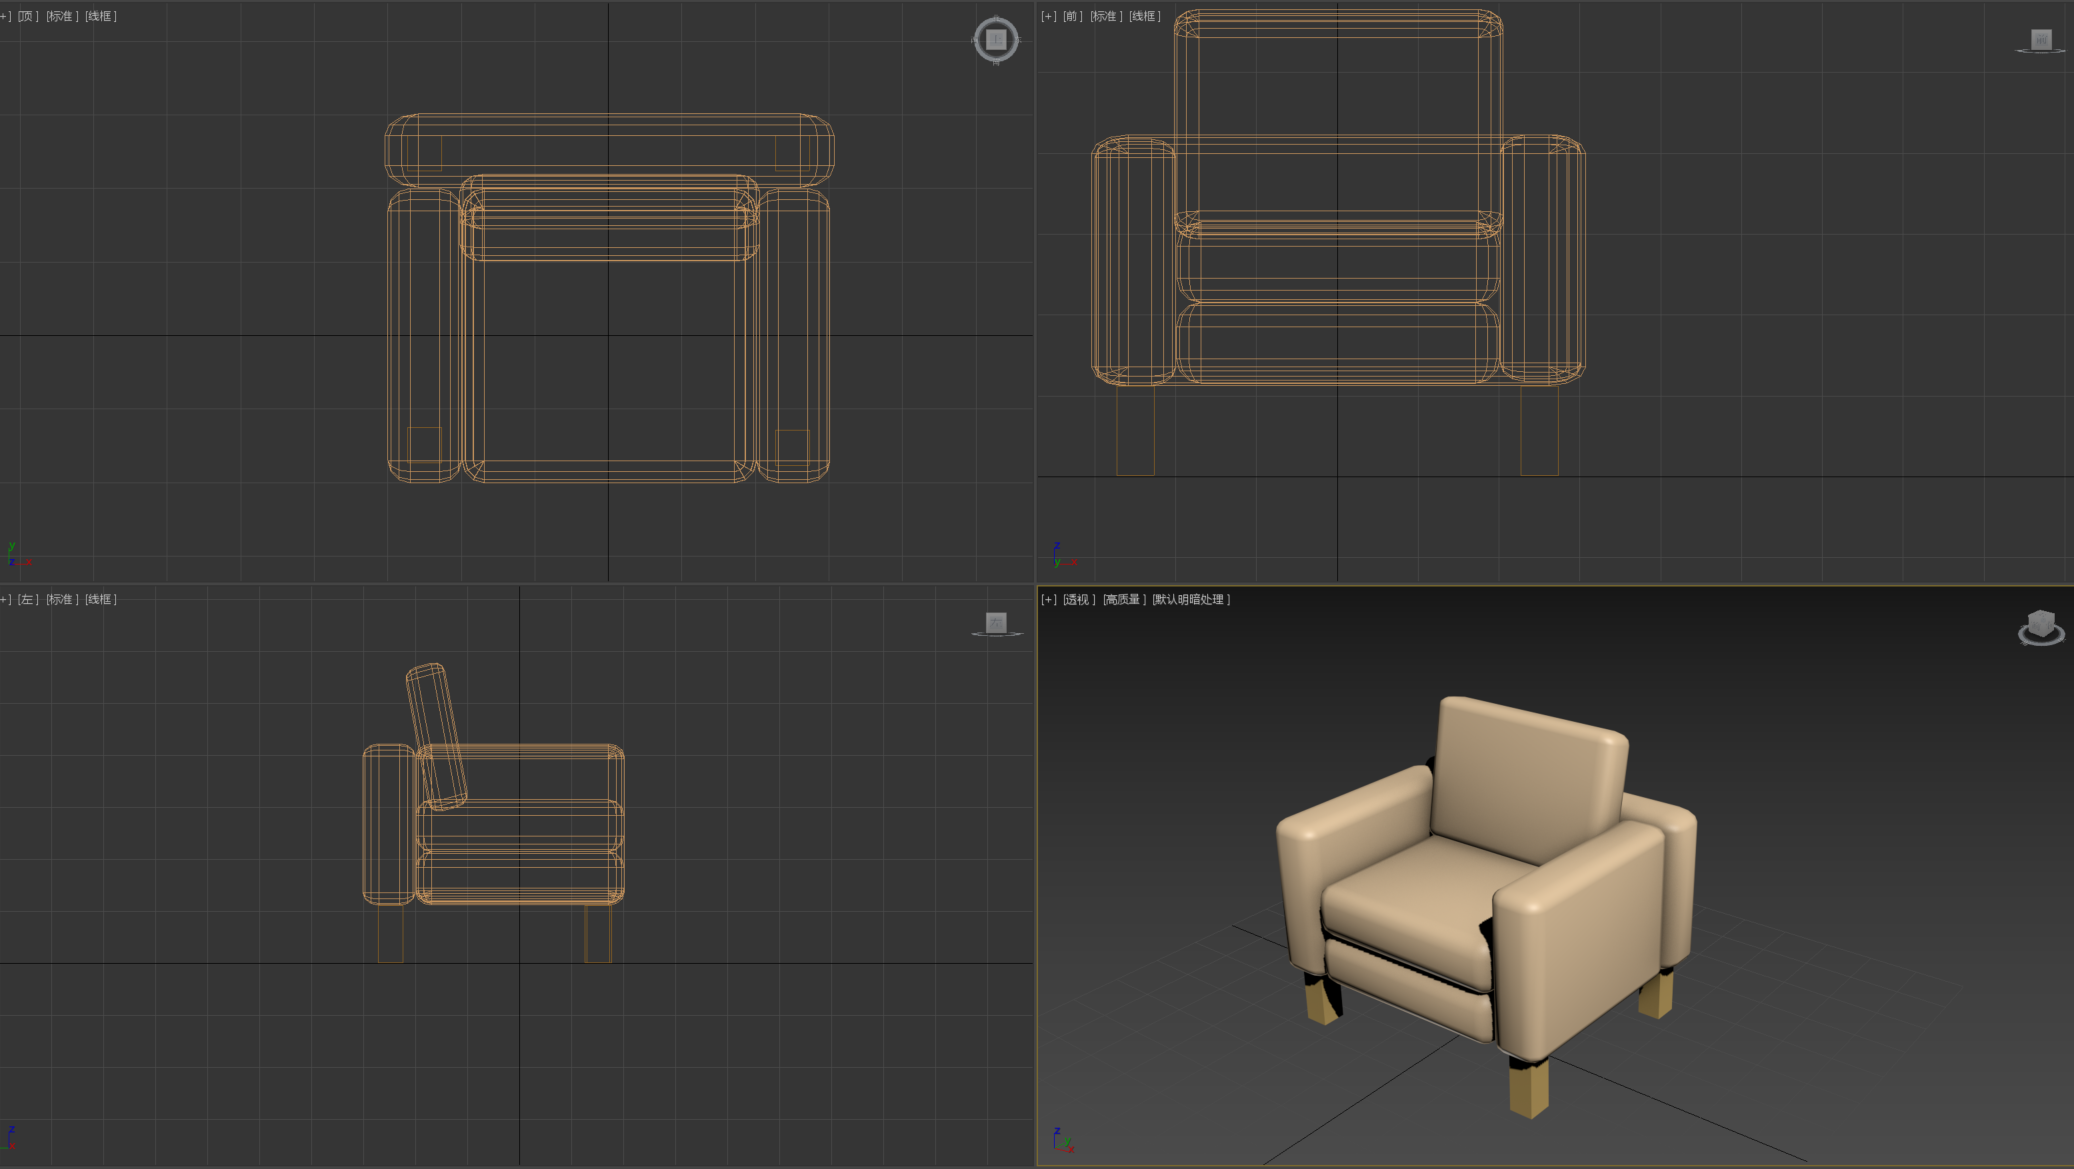This screenshot has height=1169, width=2074.
Task: Click 线框 shading label in the left viewport
Action: click(101, 599)
